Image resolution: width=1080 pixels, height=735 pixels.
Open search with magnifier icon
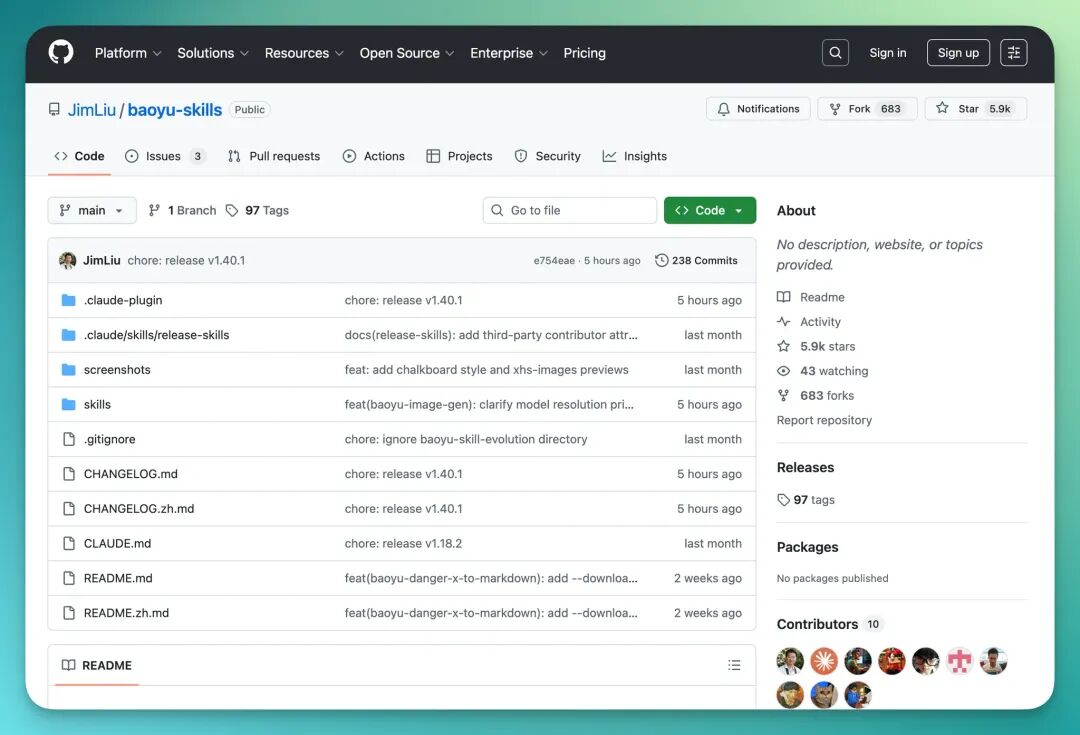(x=835, y=52)
